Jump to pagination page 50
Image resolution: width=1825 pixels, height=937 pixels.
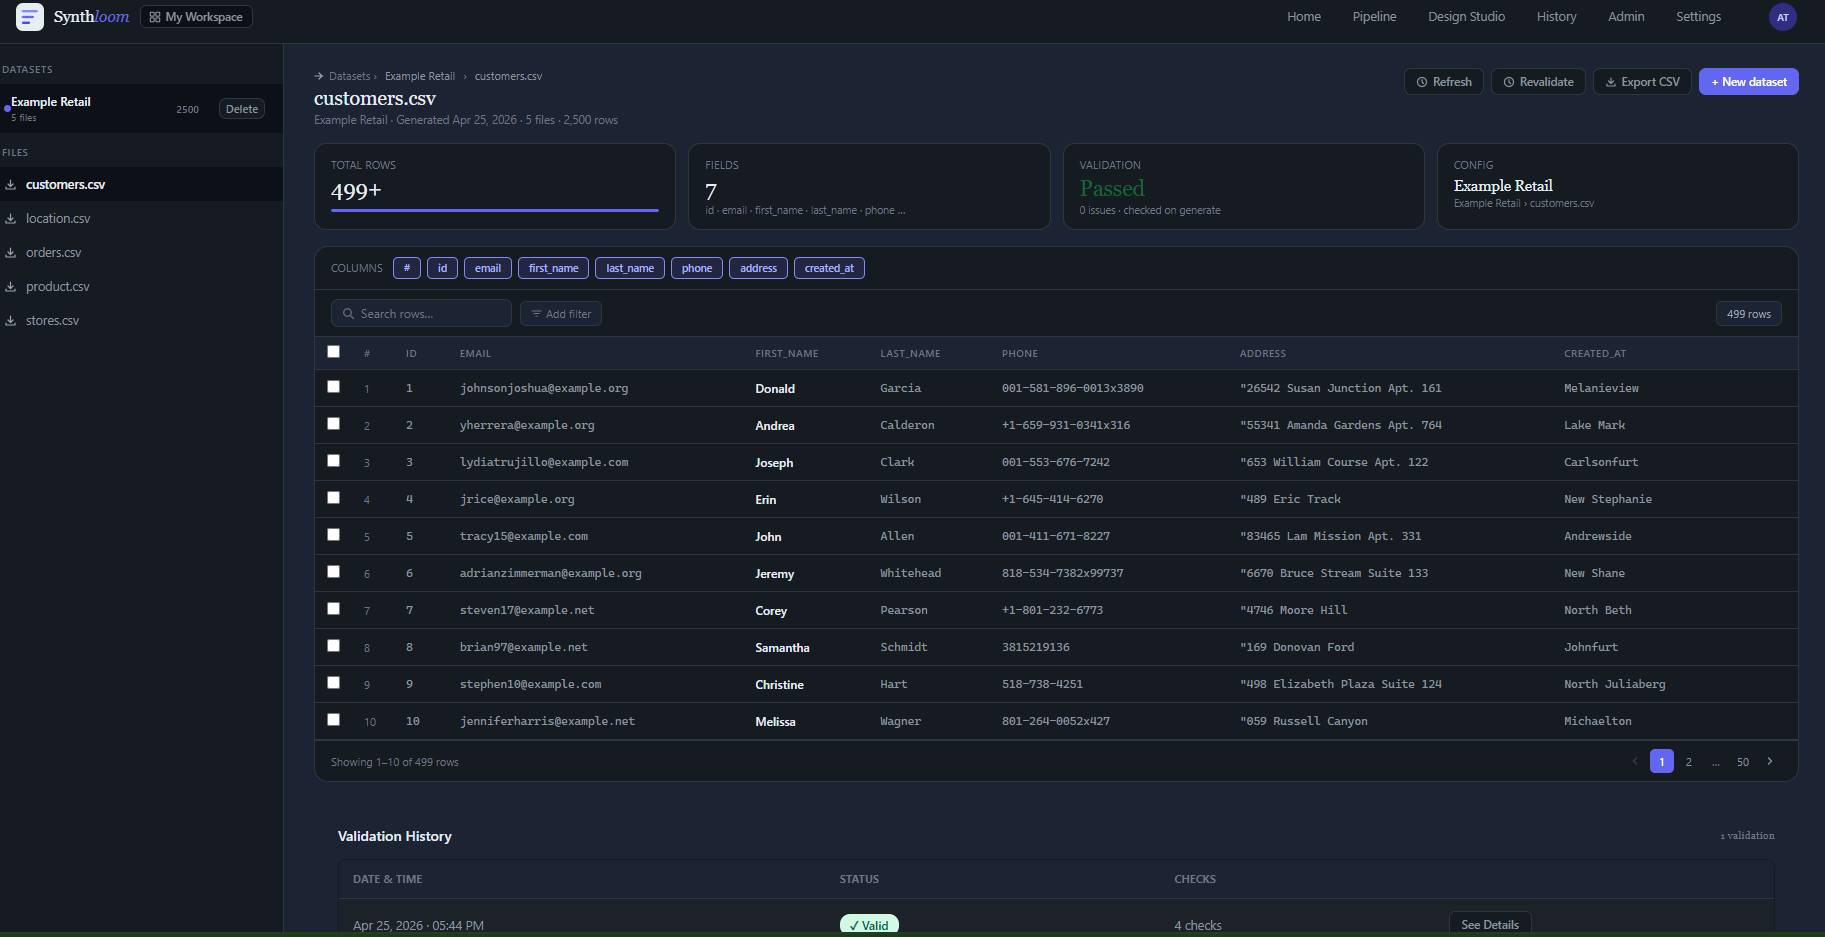pyautogui.click(x=1743, y=762)
